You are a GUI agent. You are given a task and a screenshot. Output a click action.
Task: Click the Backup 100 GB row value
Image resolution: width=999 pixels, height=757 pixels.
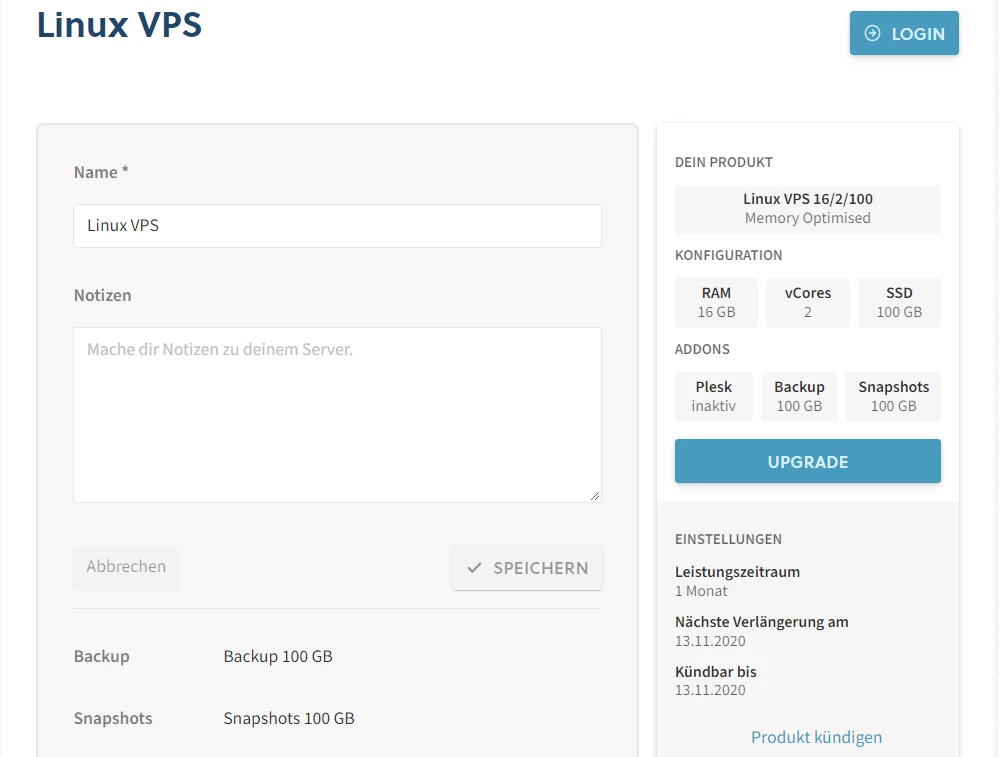[x=278, y=657]
